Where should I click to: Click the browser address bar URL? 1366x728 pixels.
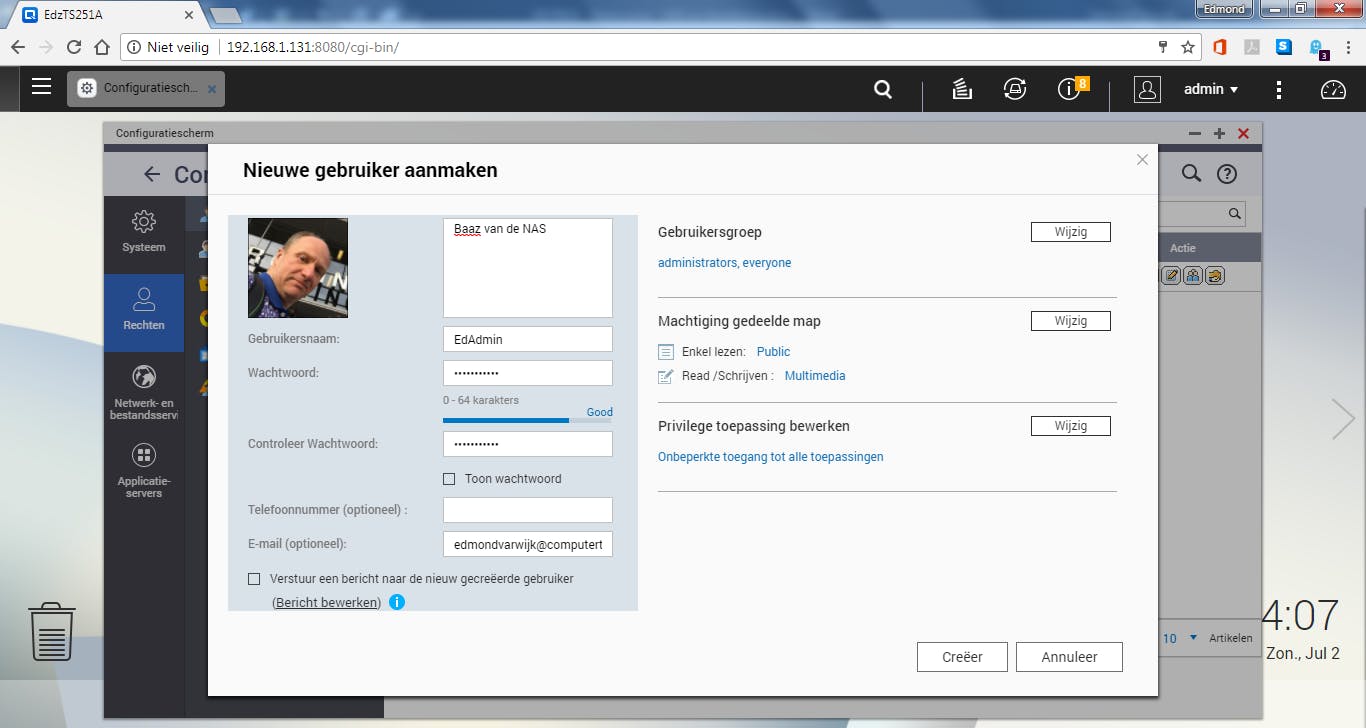313,47
